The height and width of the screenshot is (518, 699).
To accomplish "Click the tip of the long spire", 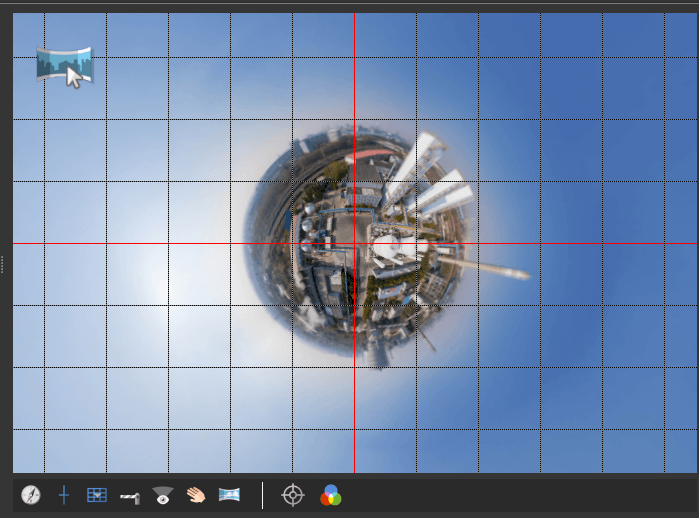I will 526,273.
